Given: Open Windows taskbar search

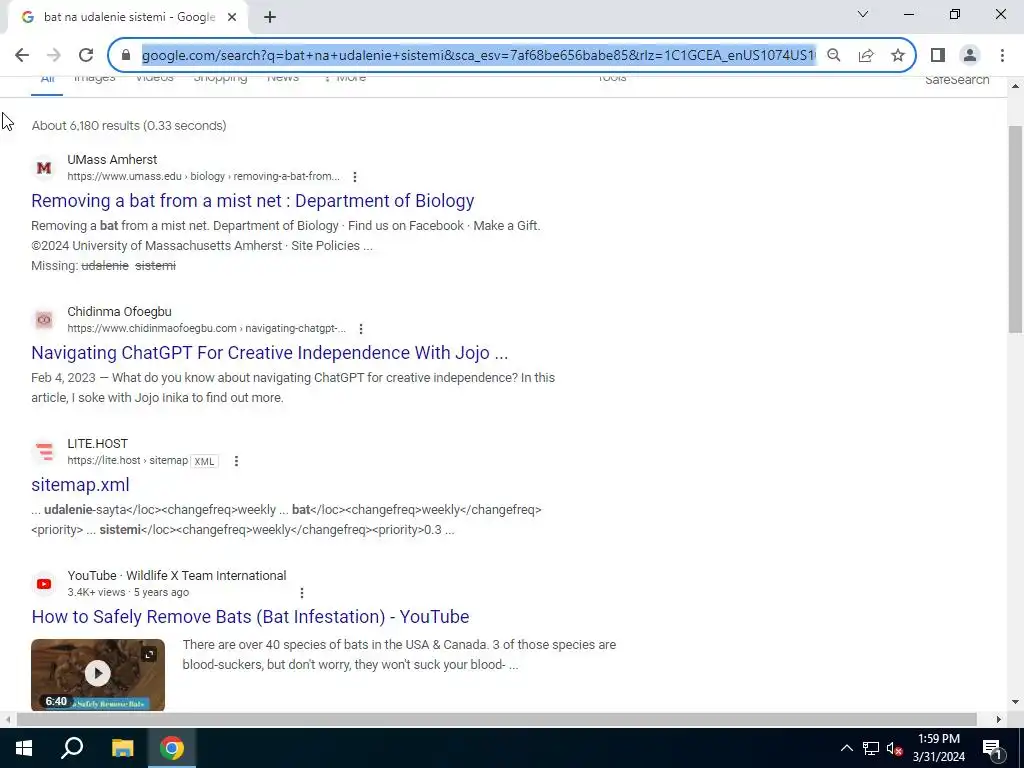Looking at the screenshot, I should (72, 748).
